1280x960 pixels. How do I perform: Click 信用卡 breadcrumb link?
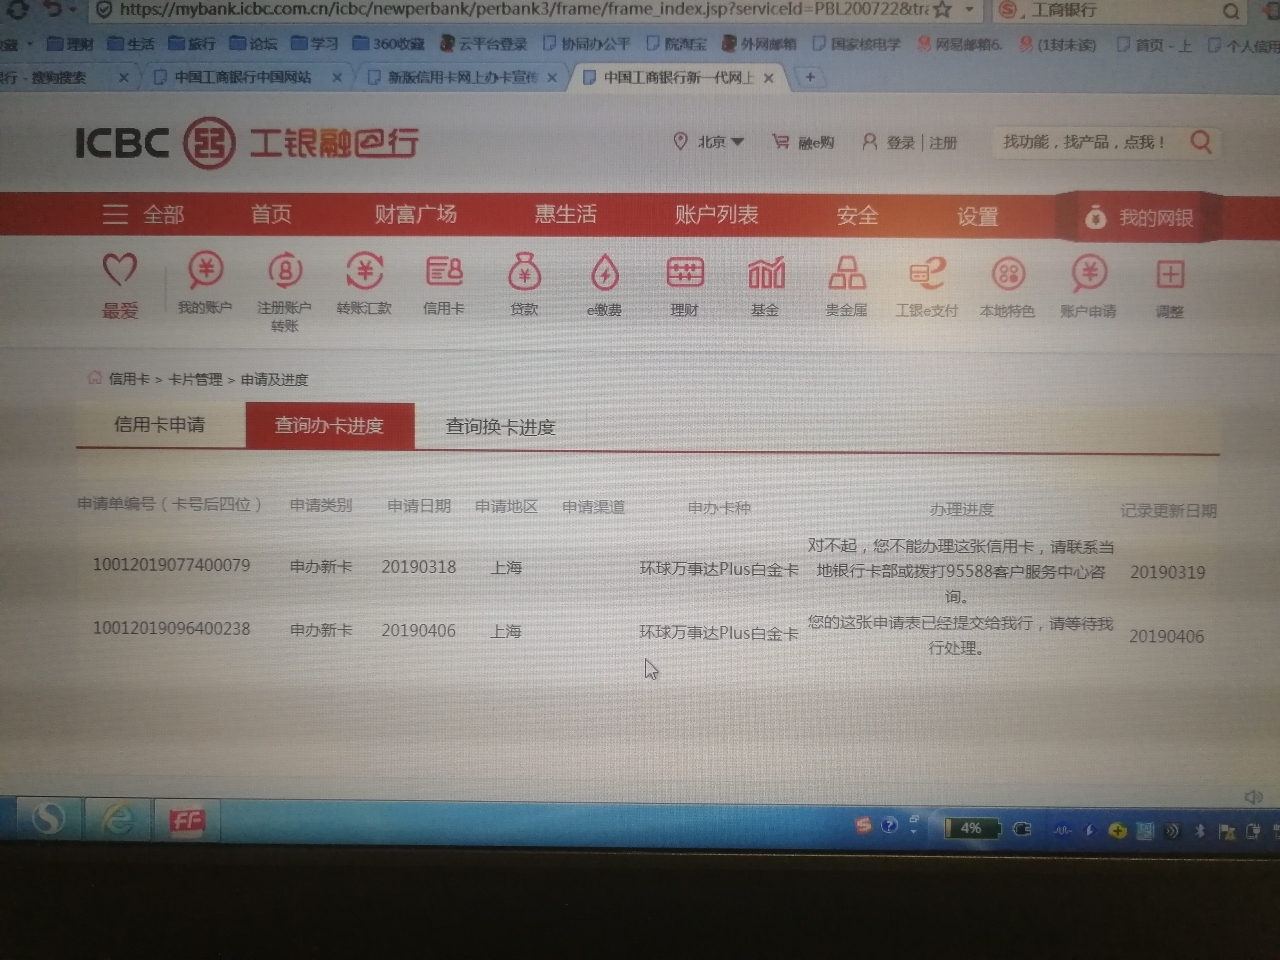coord(129,379)
